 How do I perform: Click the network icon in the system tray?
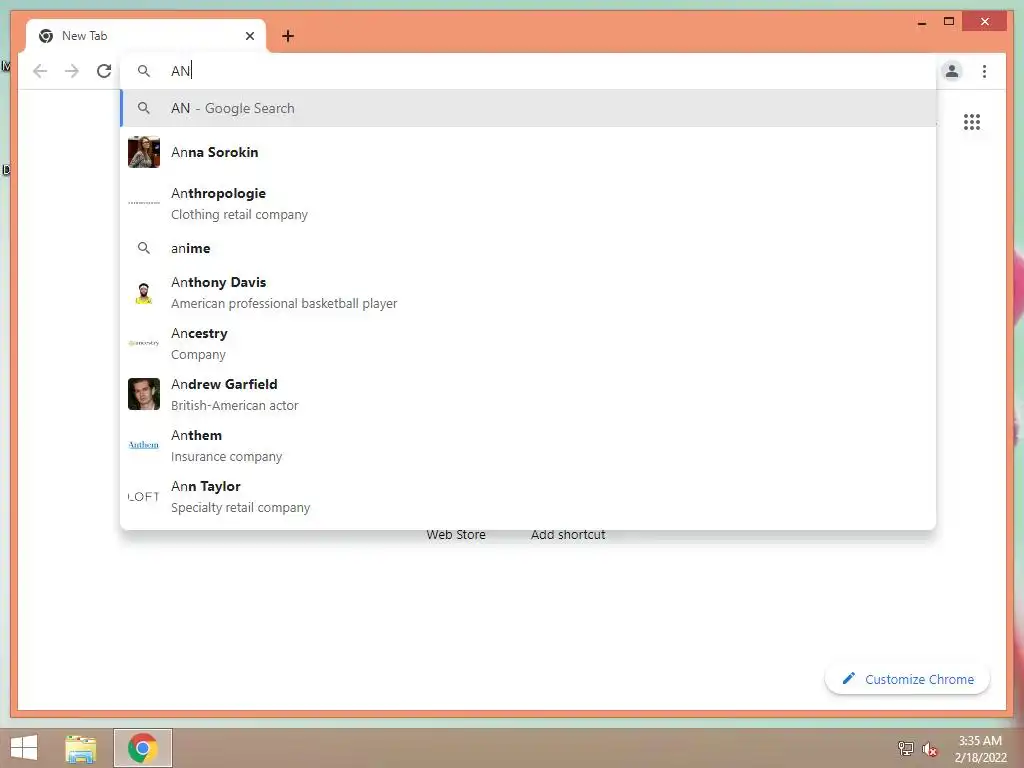pyautogui.click(x=906, y=748)
